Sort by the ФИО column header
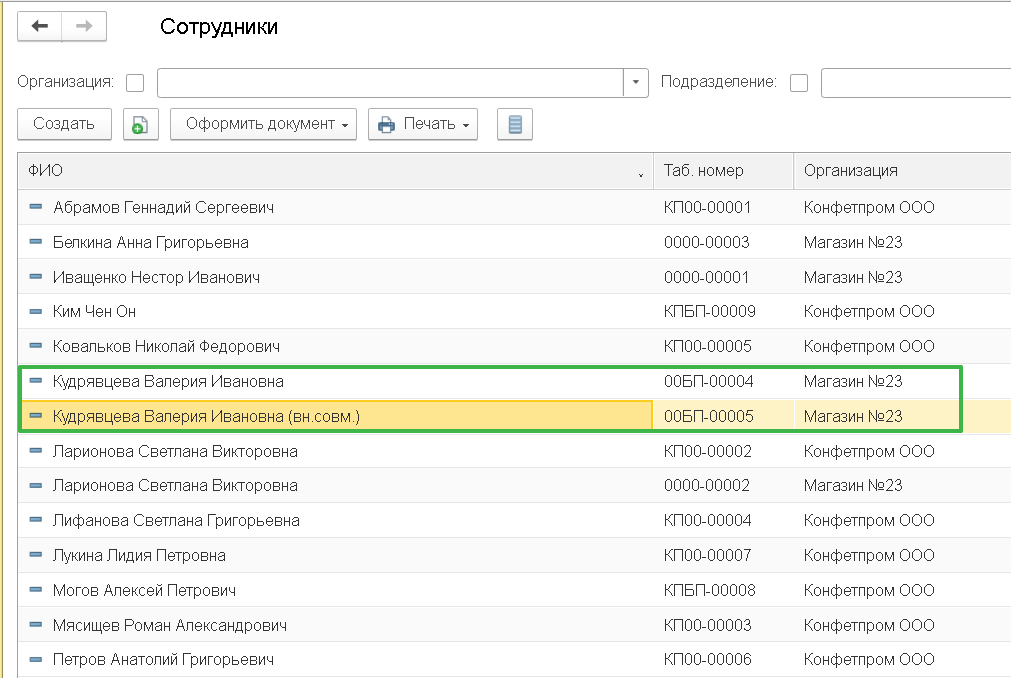 pos(335,171)
